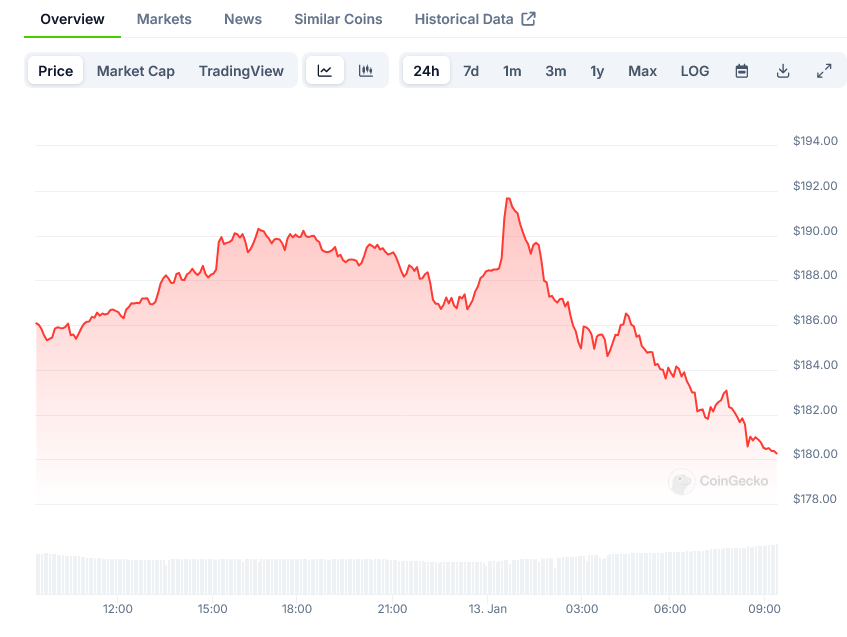Image resolution: width=847 pixels, height=637 pixels.
Task: Go to the News tab
Action: [243, 19]
